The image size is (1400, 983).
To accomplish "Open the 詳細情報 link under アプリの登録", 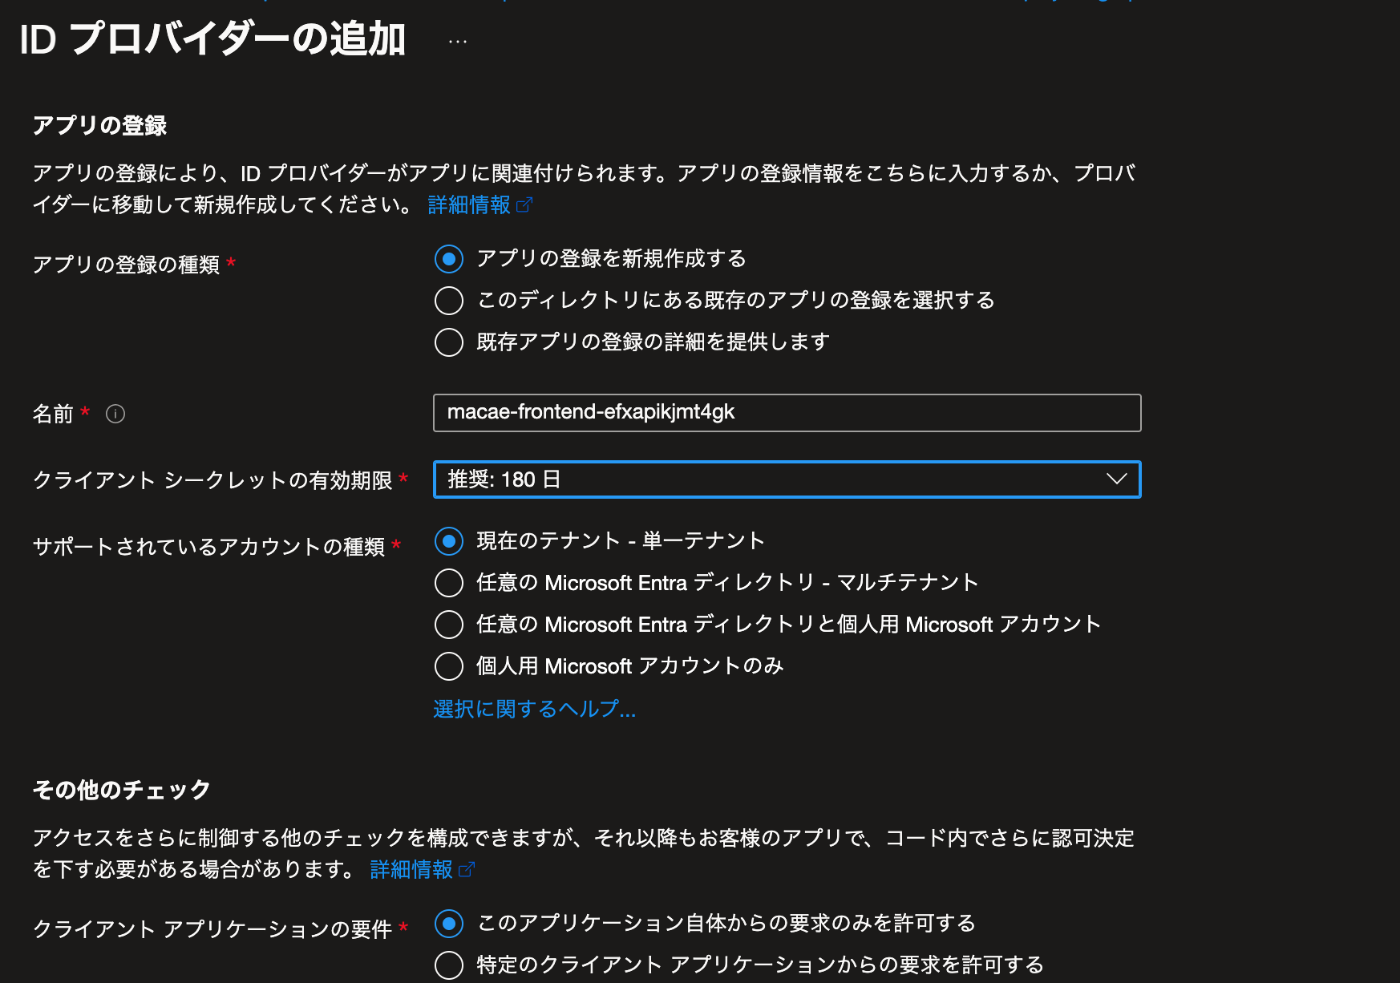I will tap(470, 204).
